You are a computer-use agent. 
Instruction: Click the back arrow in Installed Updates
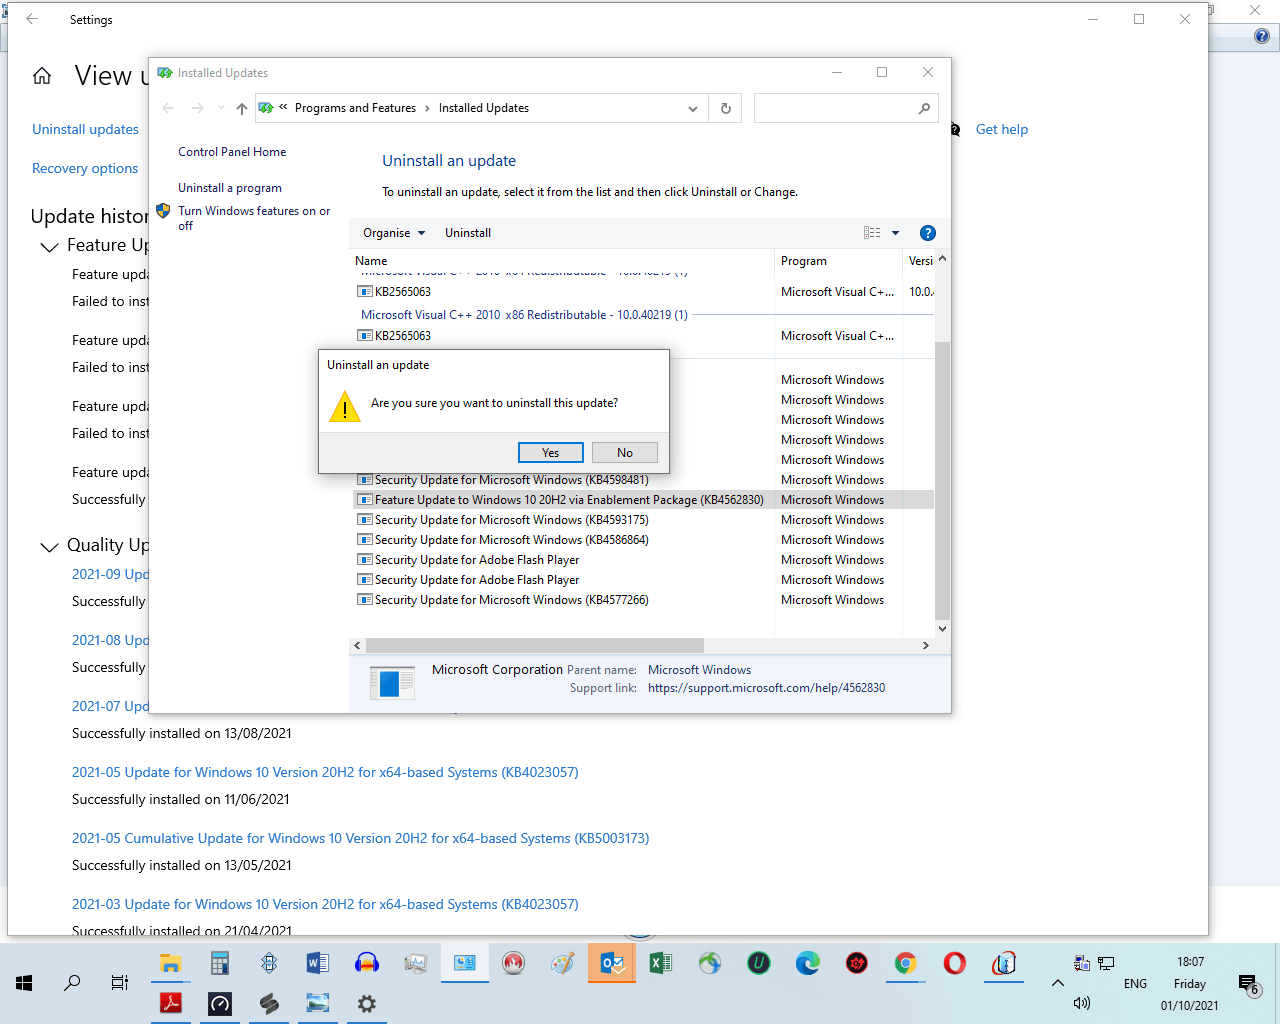168,108
